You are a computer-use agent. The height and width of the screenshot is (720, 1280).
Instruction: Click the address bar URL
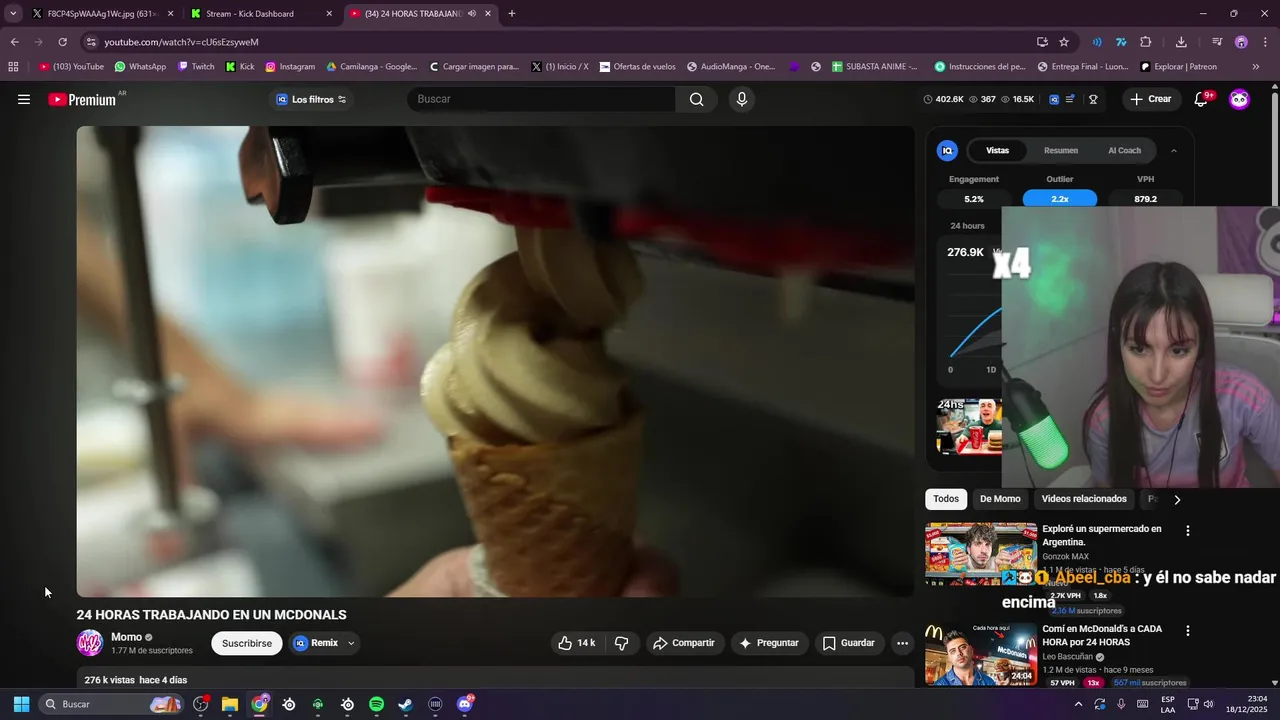click(181, 42)
